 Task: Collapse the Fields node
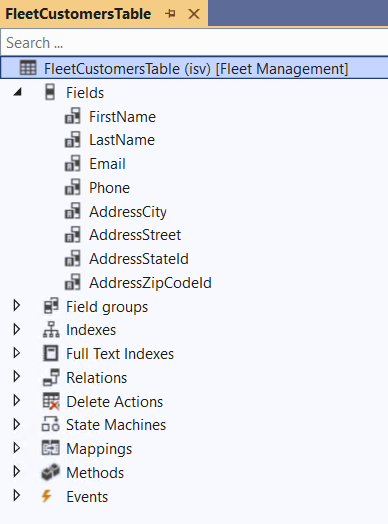[x=17, y=92]
